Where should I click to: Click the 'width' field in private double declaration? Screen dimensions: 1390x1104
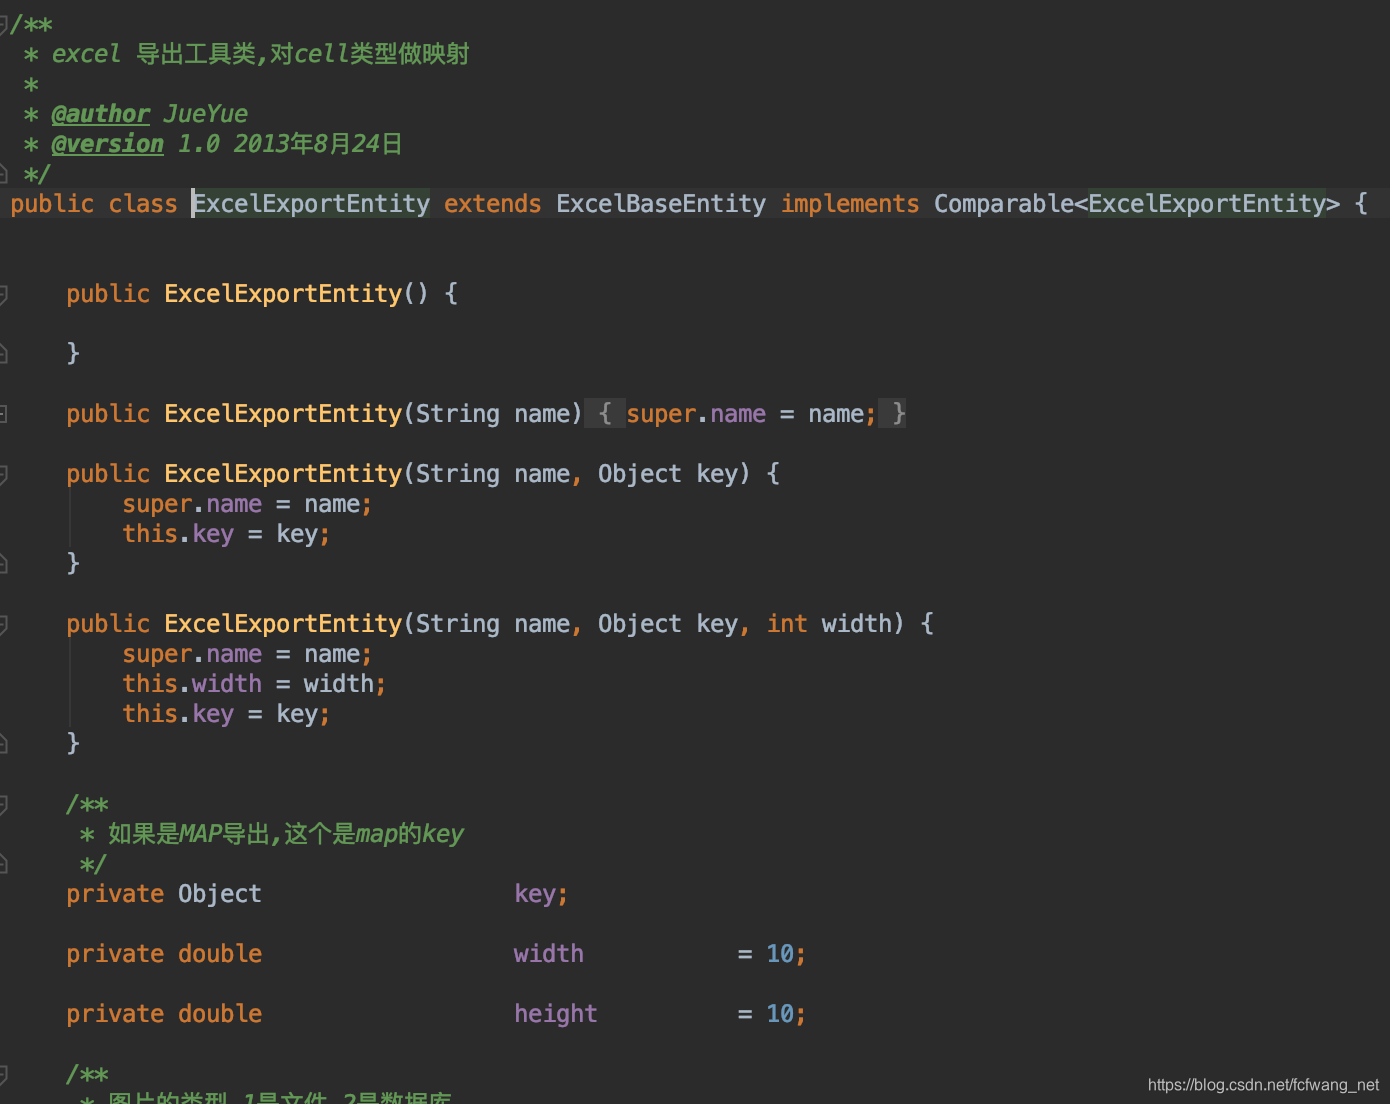pyautogui.click(x=549, y=954)
